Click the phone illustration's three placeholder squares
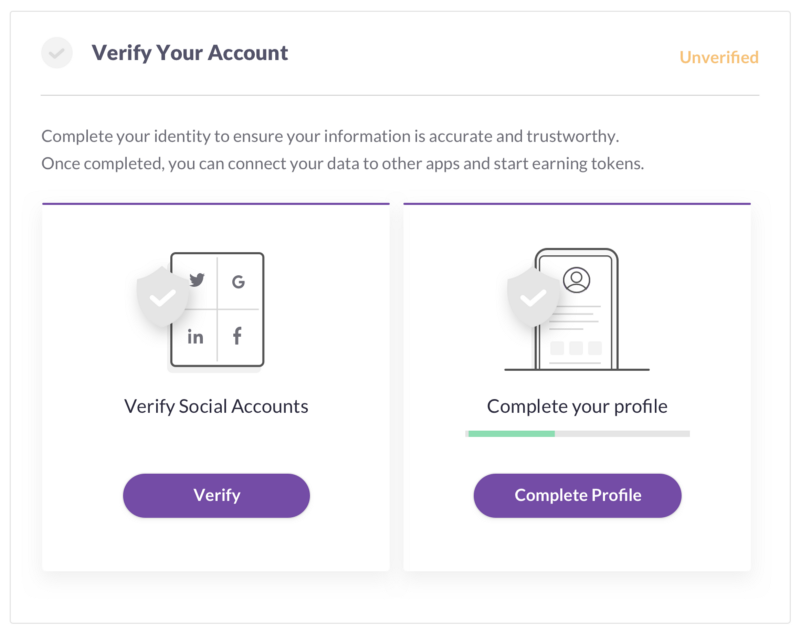The width and height of the screenshot is (800, 633). pyautogui.click(x=576, y=348)
